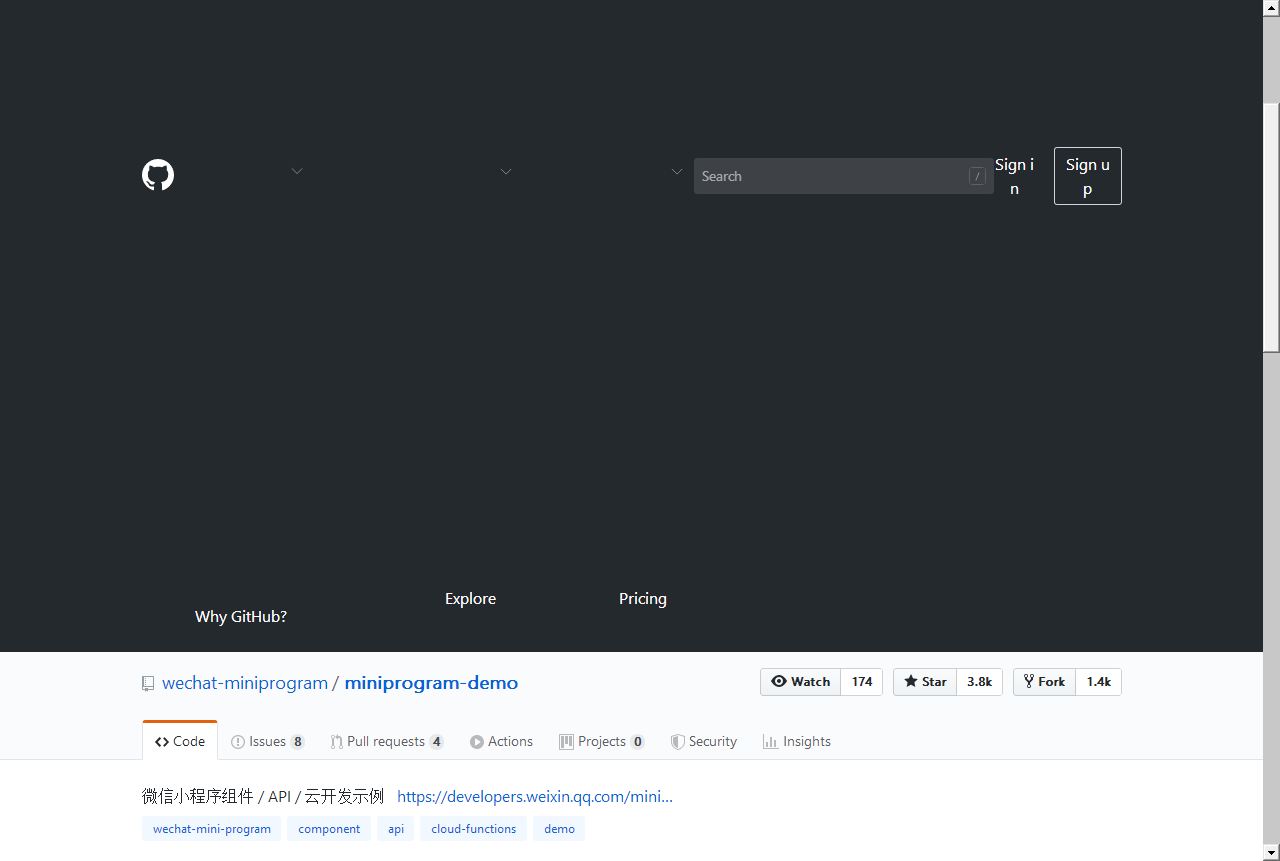
Task: Click the 174 watchers count
Action: coord(862,682)
